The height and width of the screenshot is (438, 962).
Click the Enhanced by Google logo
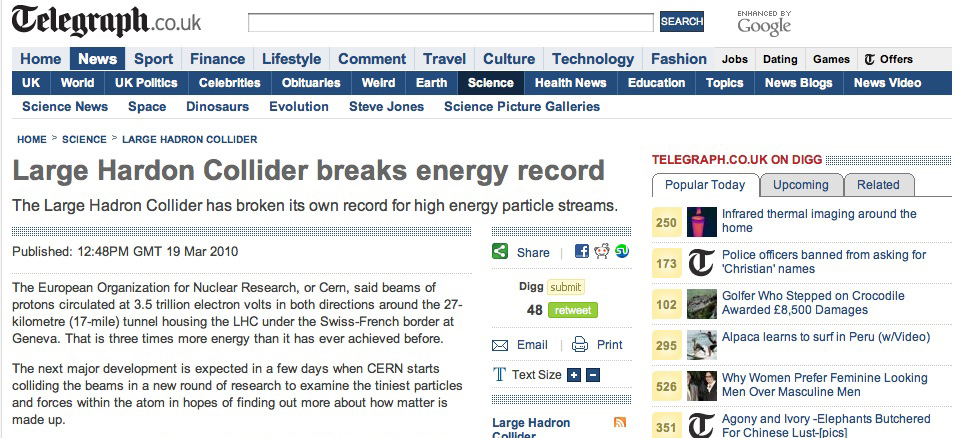[764, 23]
